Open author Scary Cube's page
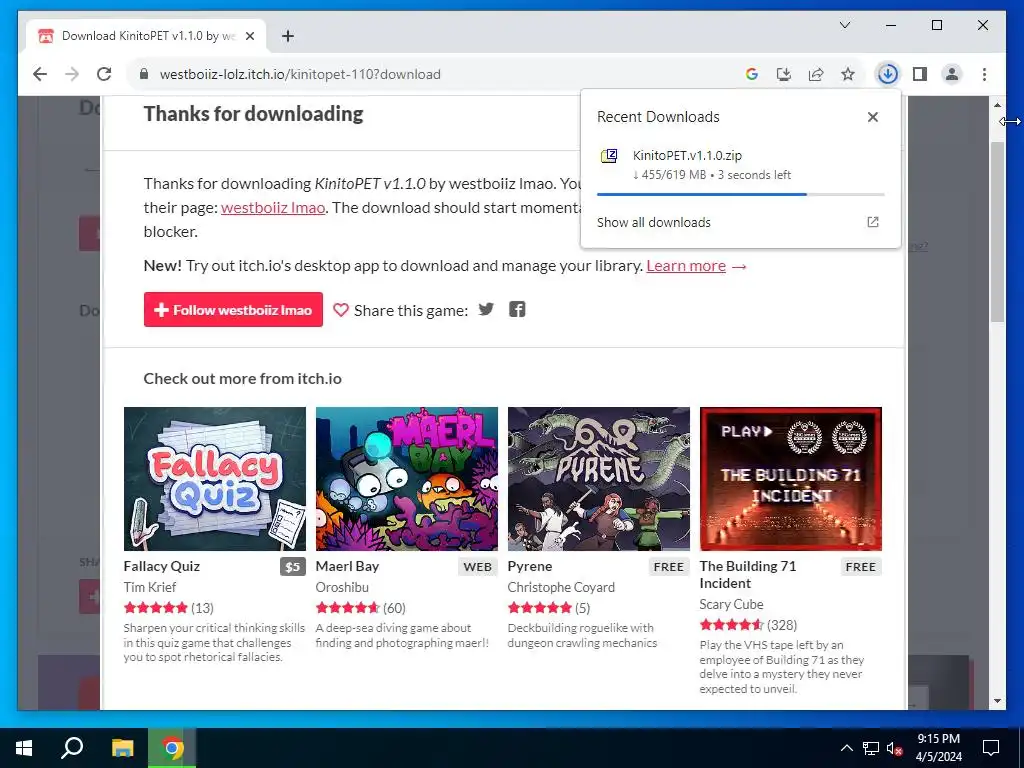The height and width of the screenshot is (768, 1024). click(731, 604)
